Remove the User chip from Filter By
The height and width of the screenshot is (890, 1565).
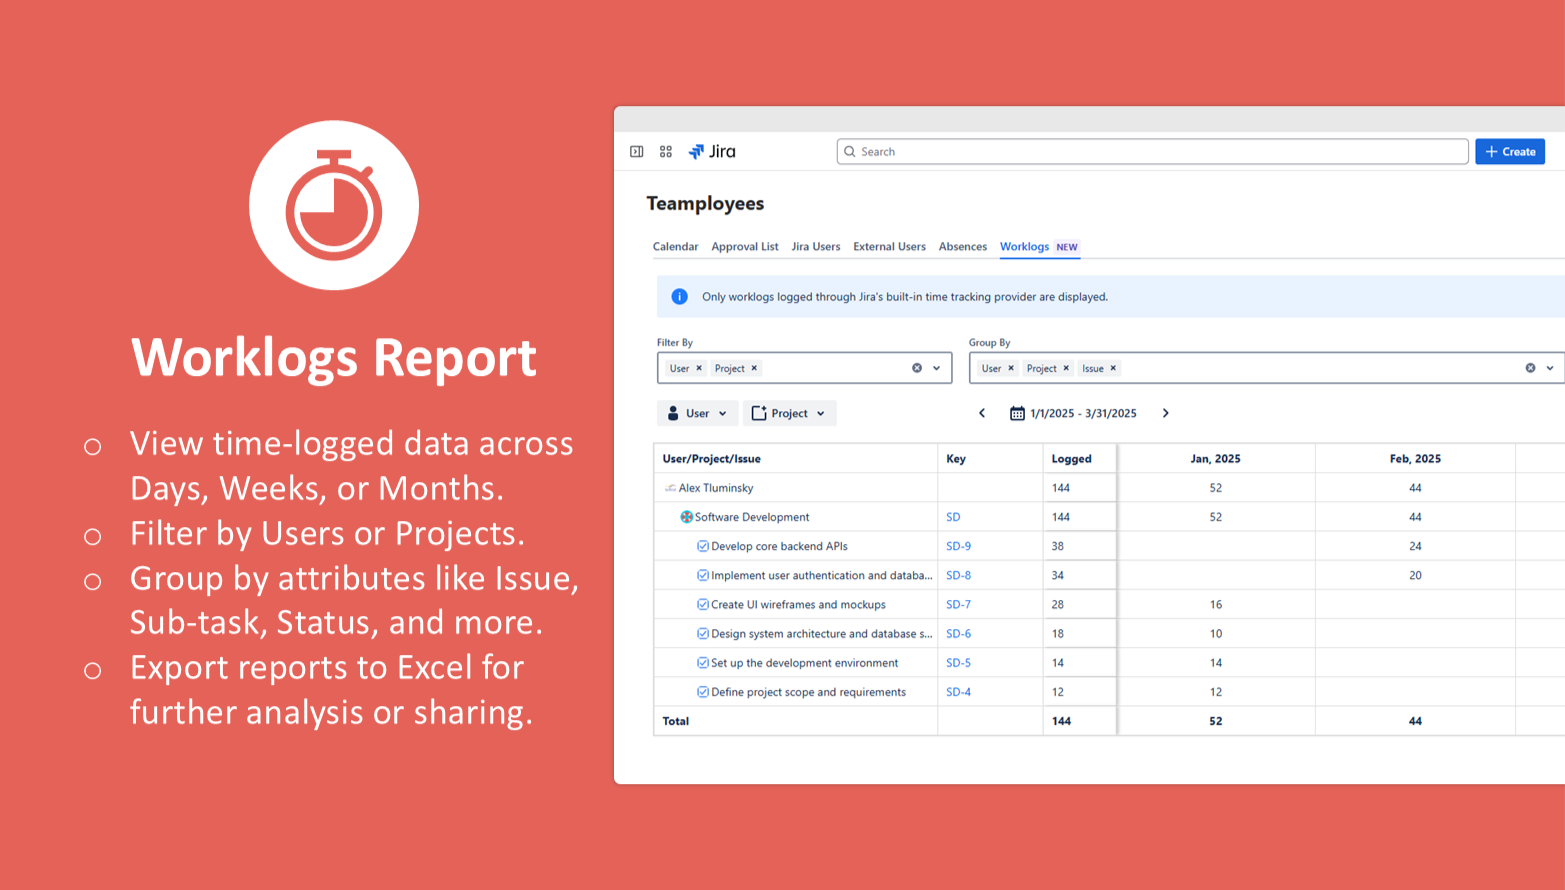pyautogui.click(x=699, y=368)
